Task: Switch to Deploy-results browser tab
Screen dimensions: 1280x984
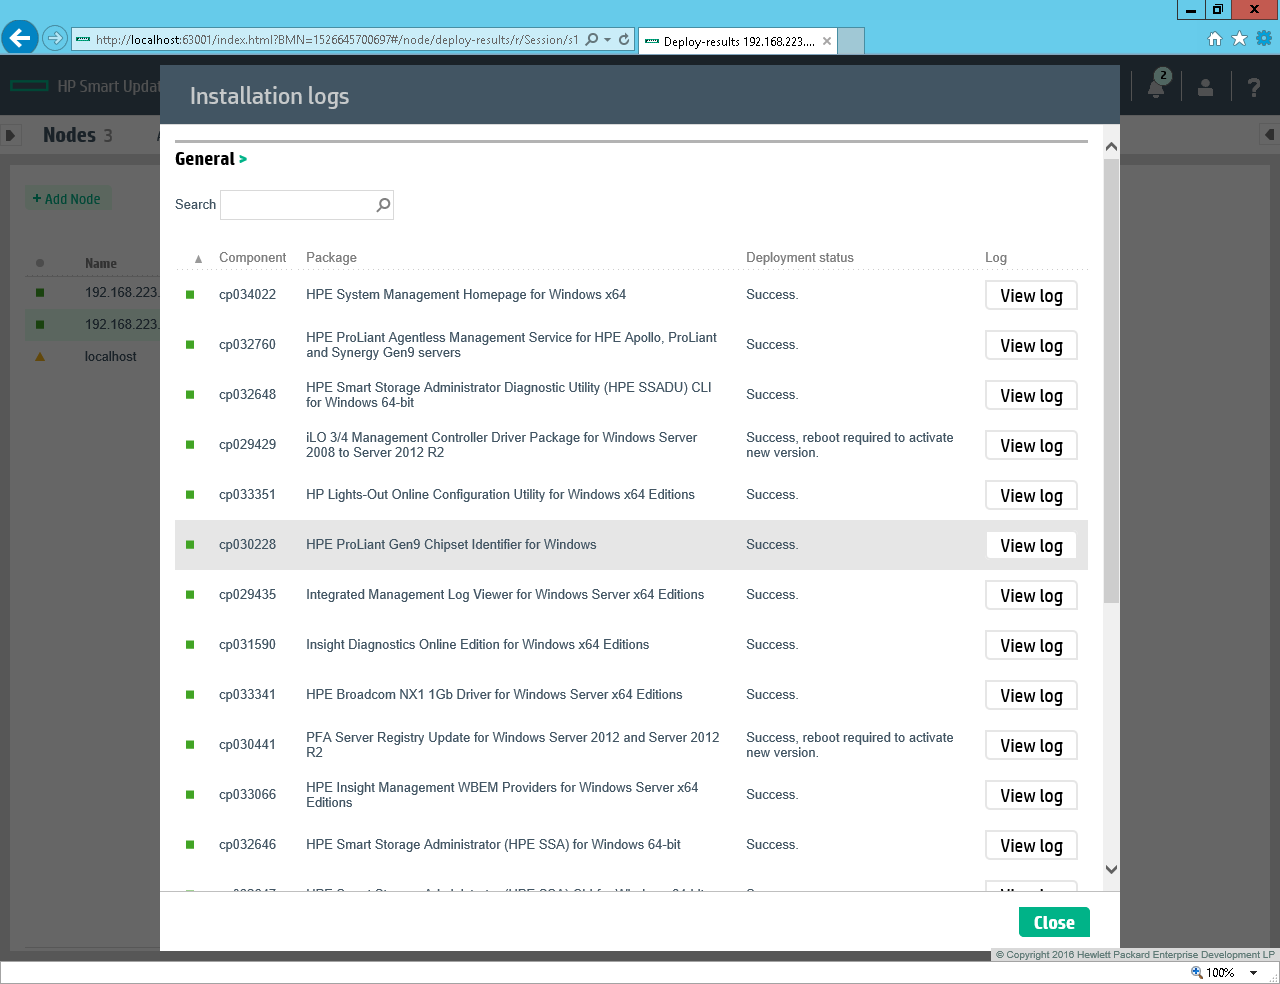Action: pos(738,41)
